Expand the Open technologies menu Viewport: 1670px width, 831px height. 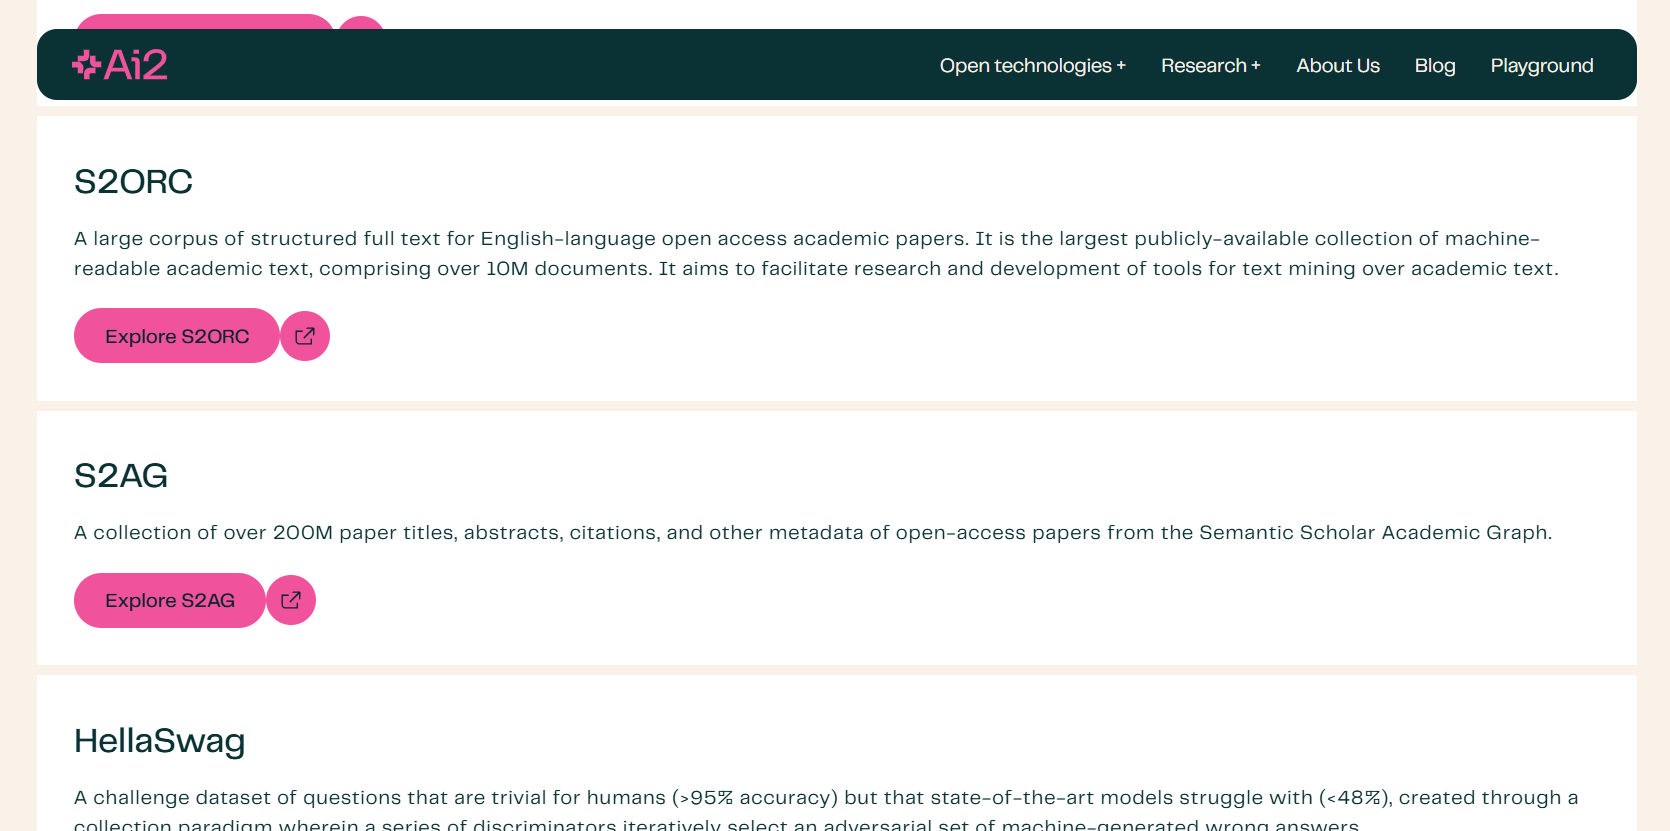click(1032, 65)
